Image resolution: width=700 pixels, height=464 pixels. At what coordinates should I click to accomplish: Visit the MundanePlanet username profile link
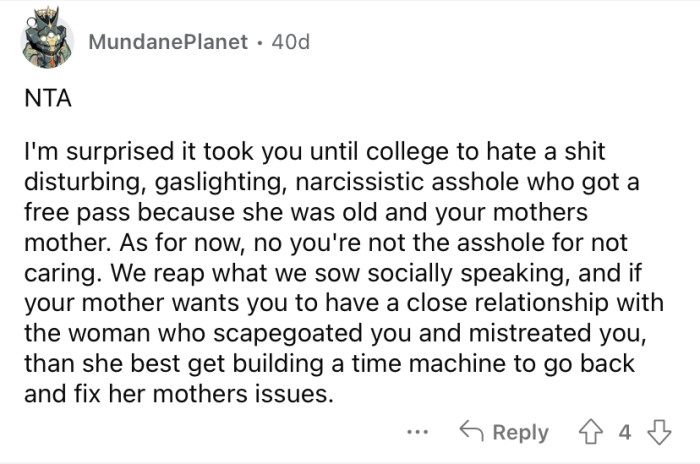[167, 43]
